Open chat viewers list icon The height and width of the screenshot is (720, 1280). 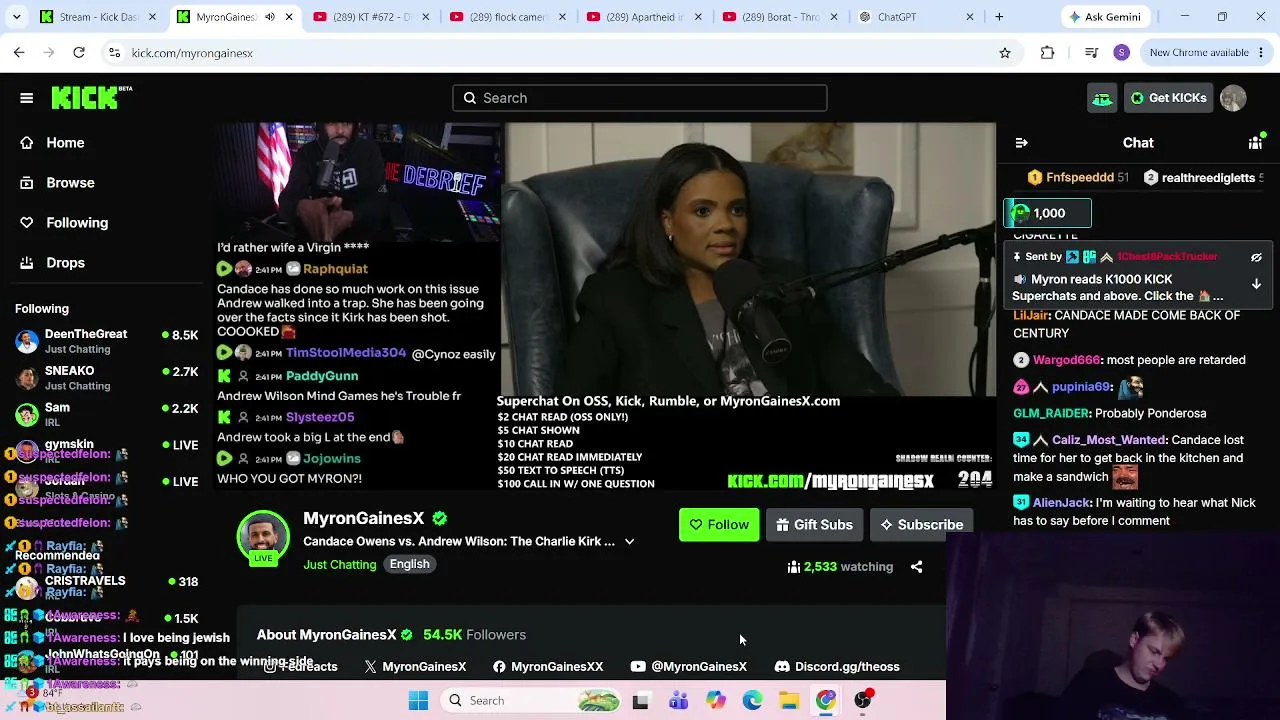1256,143
